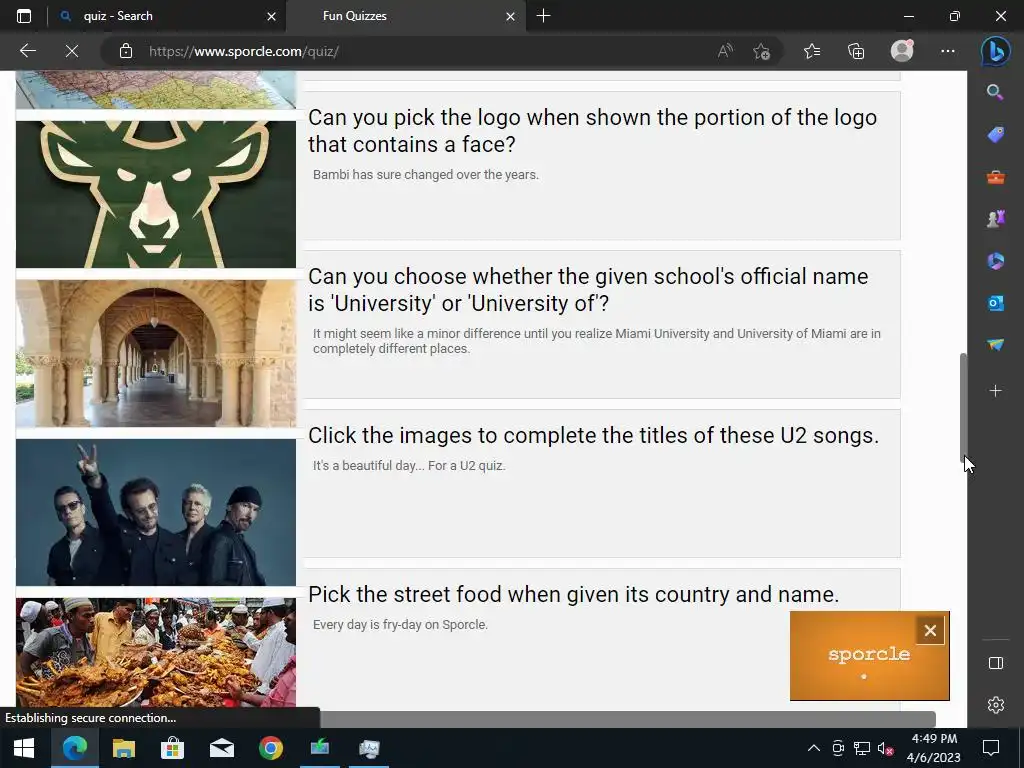Click the Miami University description text
The height and width of the screenshot is (768, 1024).
click(597, 341)
